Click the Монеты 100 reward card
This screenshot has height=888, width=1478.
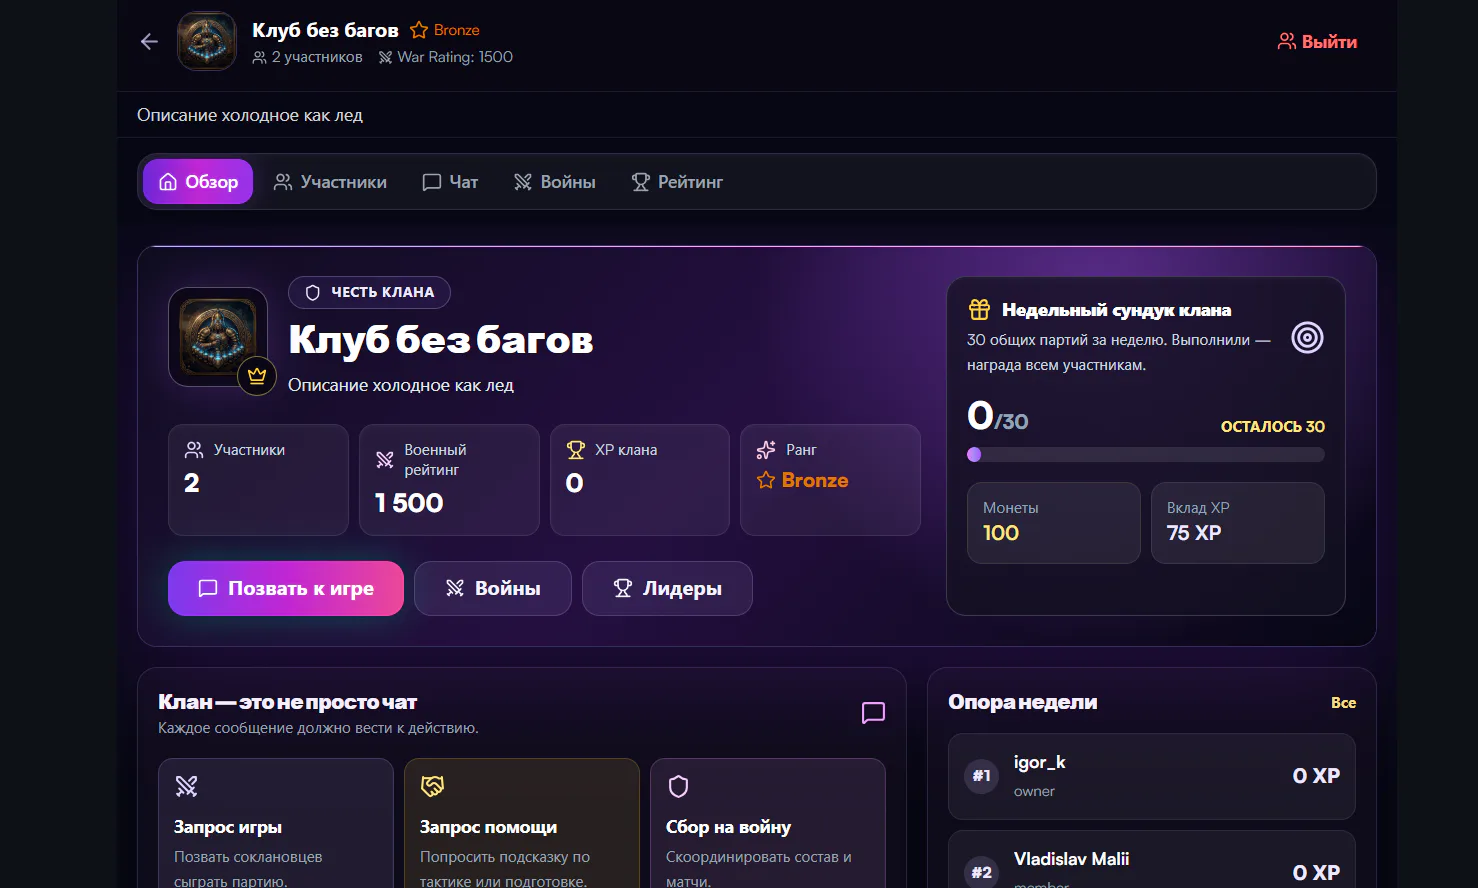(1054, 523)
